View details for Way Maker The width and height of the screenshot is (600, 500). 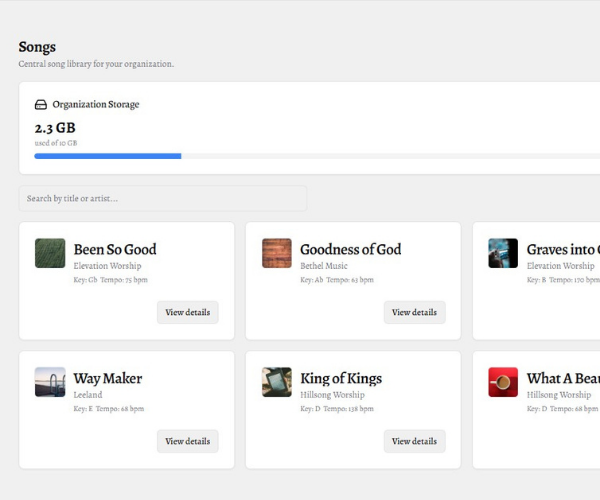(x=188, y=441)
